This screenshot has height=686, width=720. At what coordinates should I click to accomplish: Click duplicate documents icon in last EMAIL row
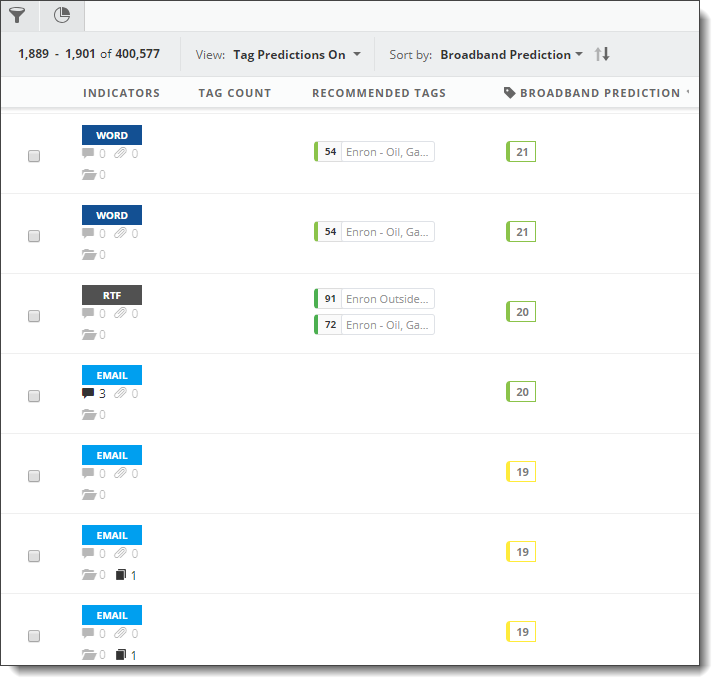121,655
